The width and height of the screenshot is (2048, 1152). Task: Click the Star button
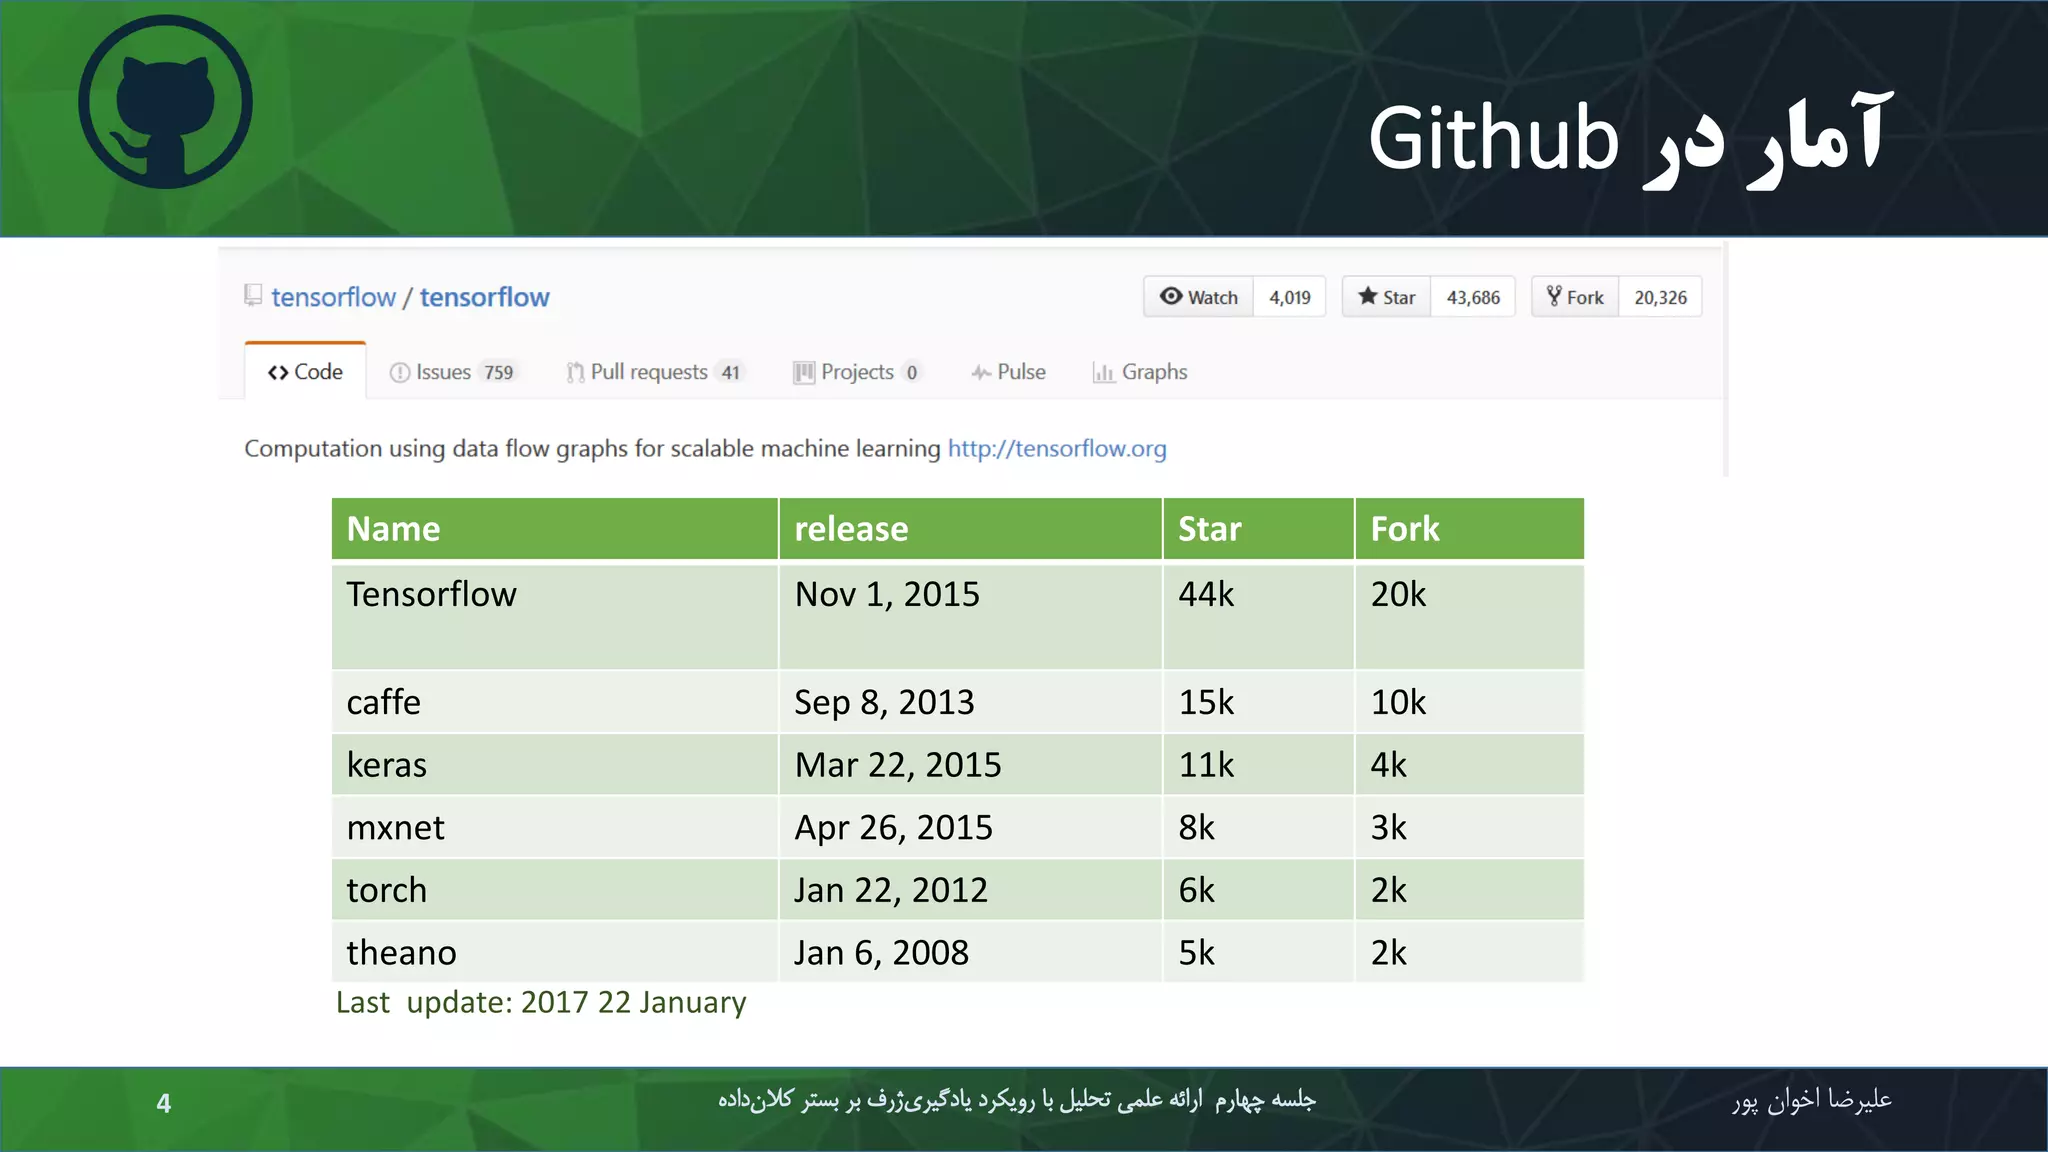(x=1386, y=297)
